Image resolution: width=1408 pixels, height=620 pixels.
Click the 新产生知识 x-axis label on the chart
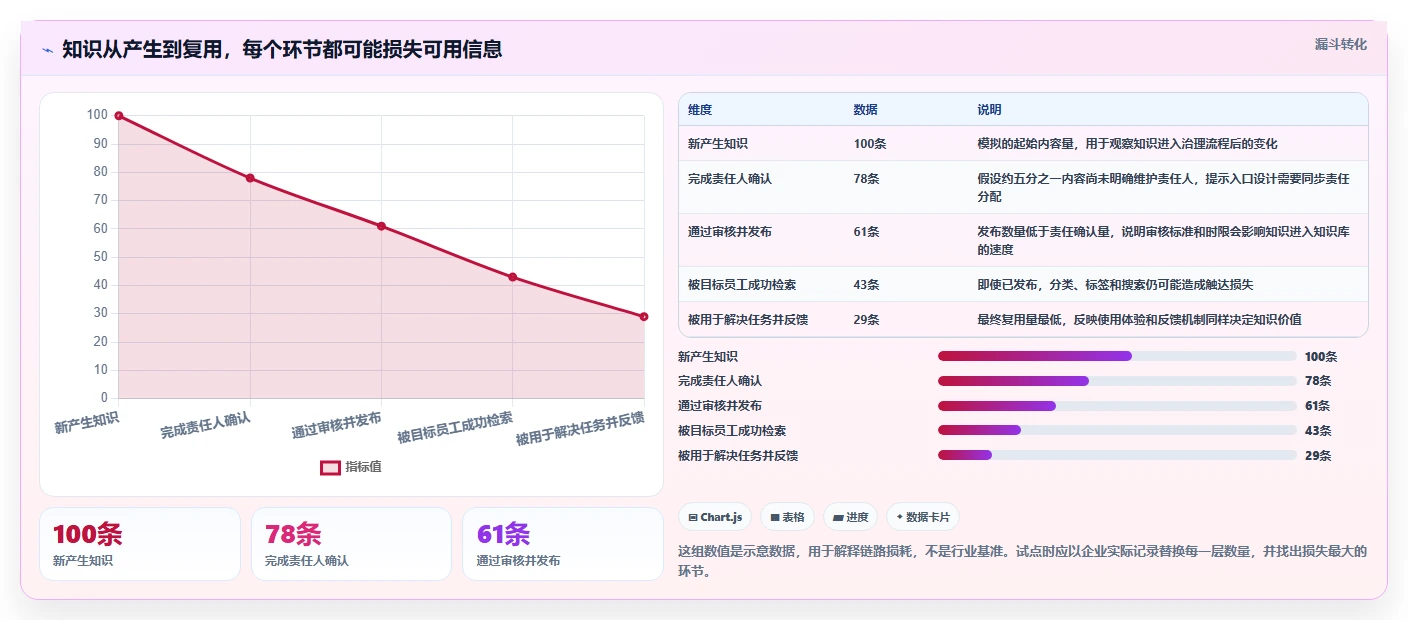(x=87, y=422)
